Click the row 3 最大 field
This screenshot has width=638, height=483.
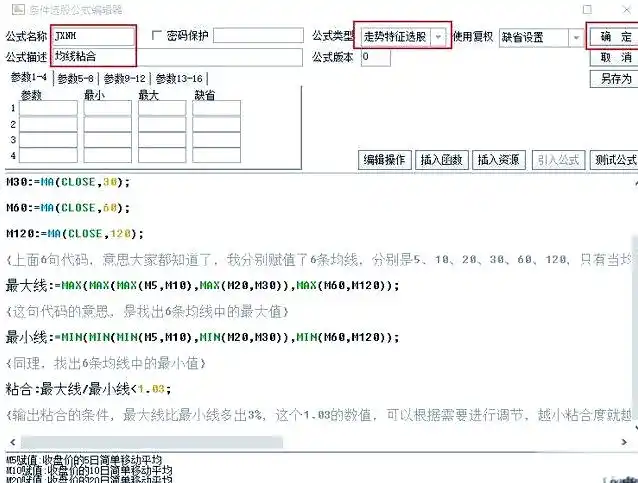(x=162, y=140)
